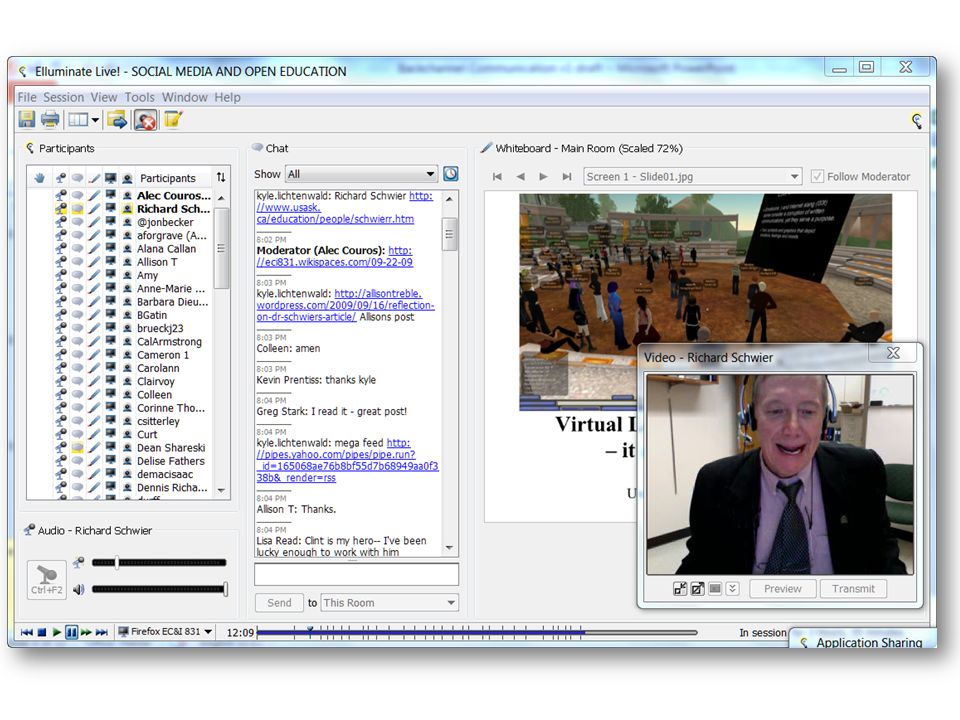
Task: Open the allisontreble.wordpress.com link in chat
Action: point(345,306)
